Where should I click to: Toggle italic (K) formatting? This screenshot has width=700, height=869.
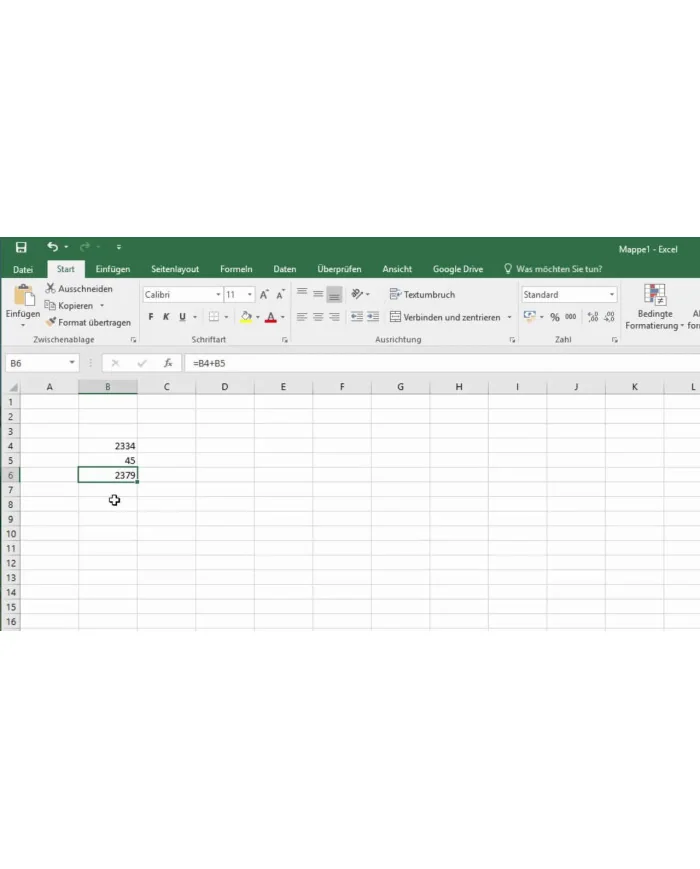point(166,317)
